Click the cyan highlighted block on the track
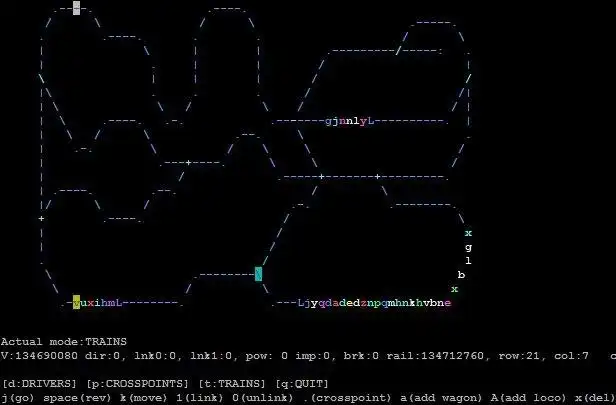This screenshot has width=616, height=405. [x=258, y=274]
